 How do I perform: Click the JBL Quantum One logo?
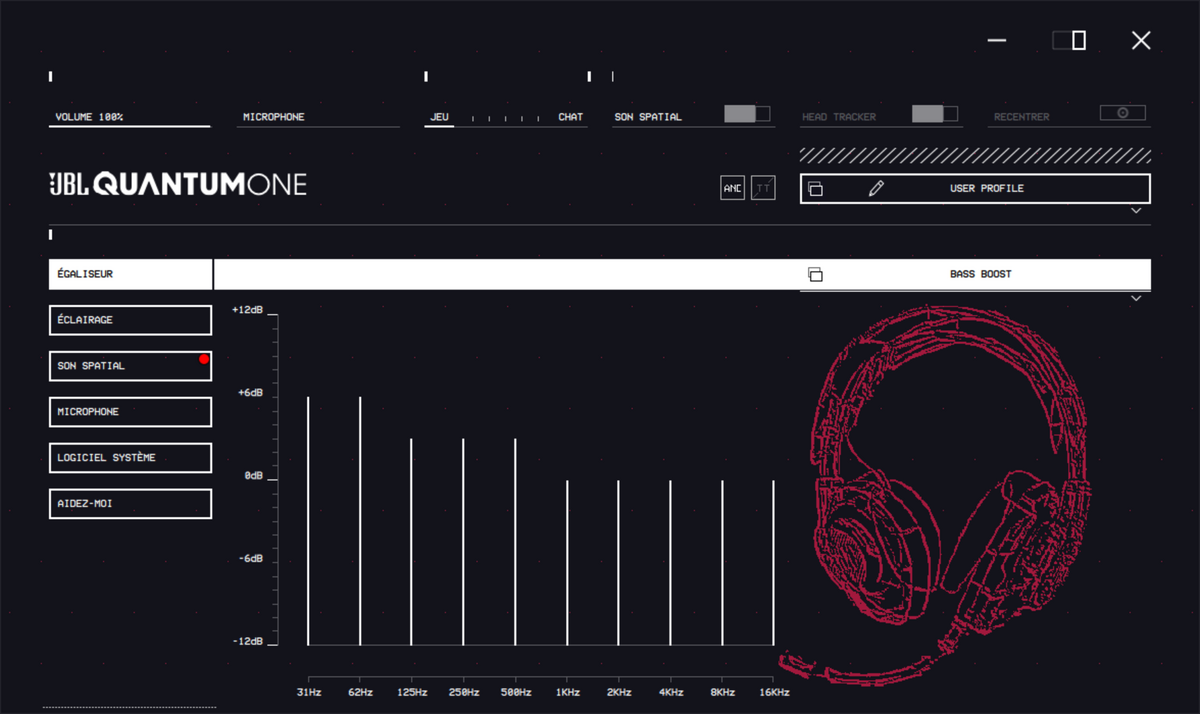click(x=178, y=184)
